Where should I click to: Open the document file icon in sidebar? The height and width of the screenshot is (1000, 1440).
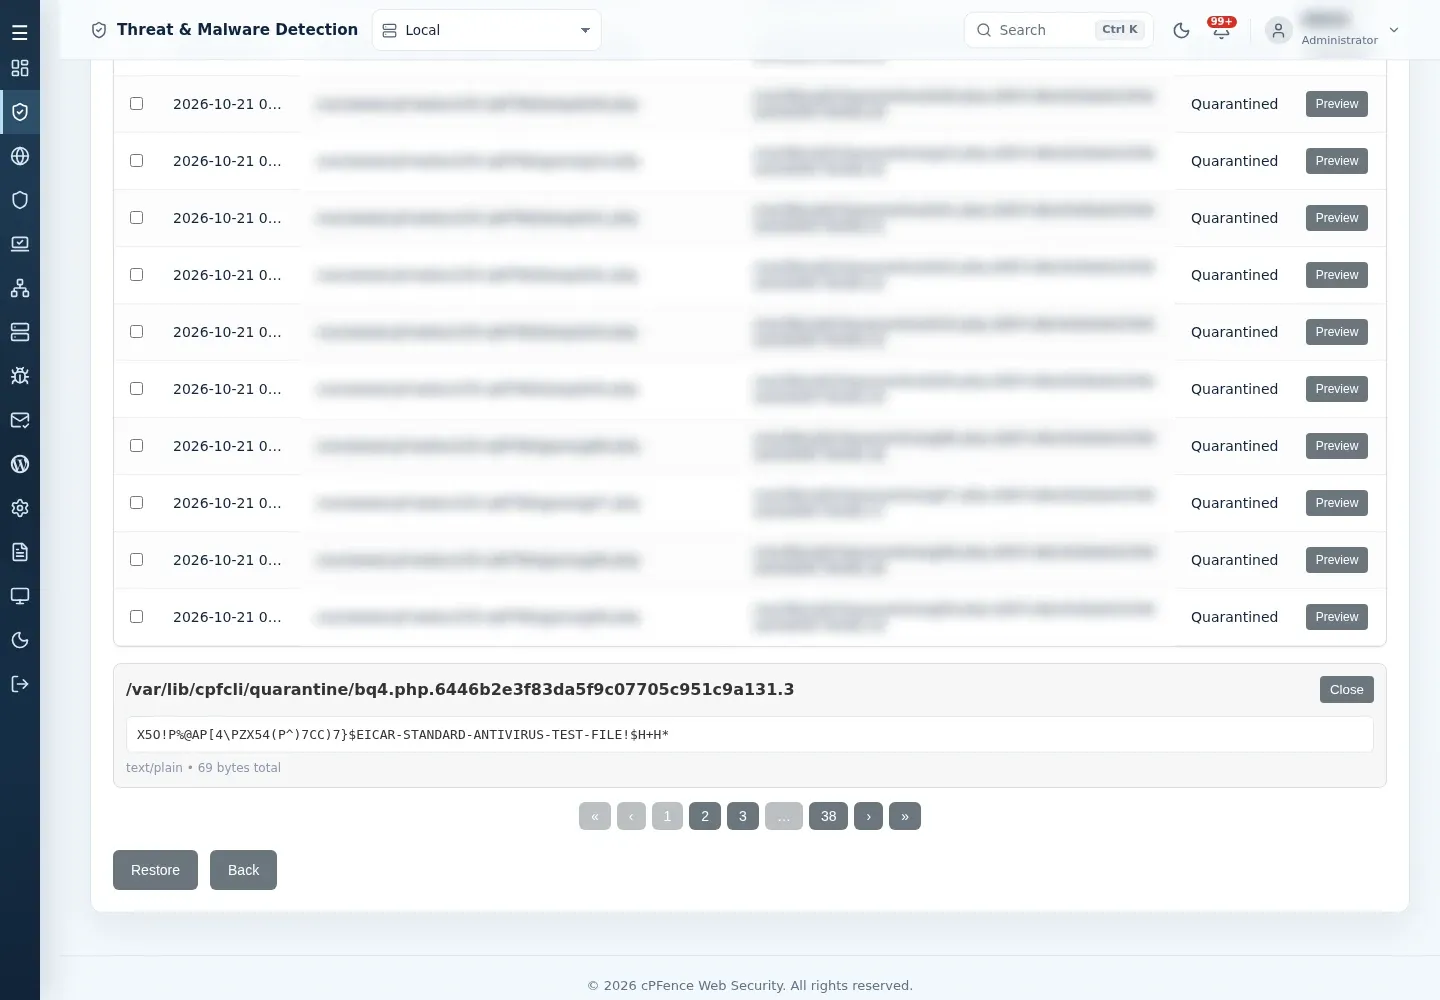(x=19, y=552)
